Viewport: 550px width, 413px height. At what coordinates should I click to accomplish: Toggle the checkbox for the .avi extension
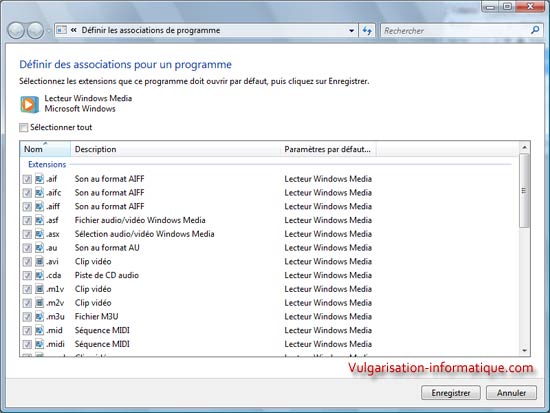click(x=27, y=262)
